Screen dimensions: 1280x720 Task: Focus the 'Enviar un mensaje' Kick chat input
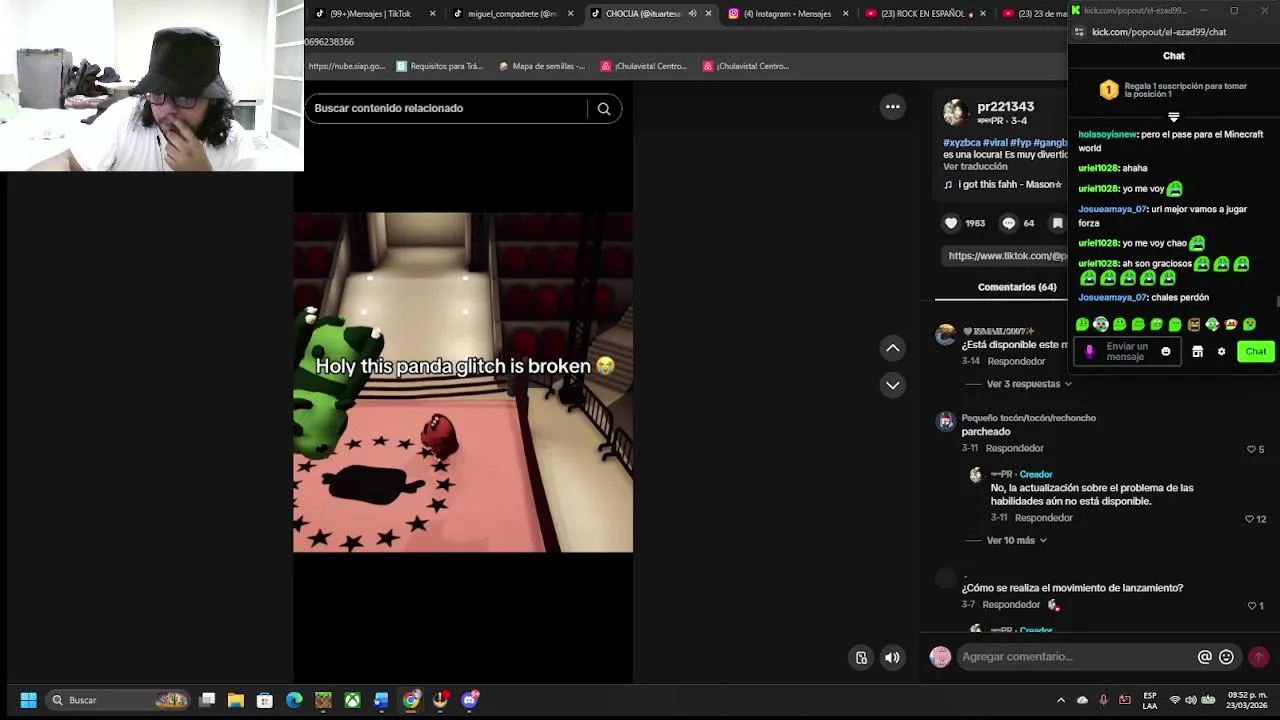(x=1127, y=352)
